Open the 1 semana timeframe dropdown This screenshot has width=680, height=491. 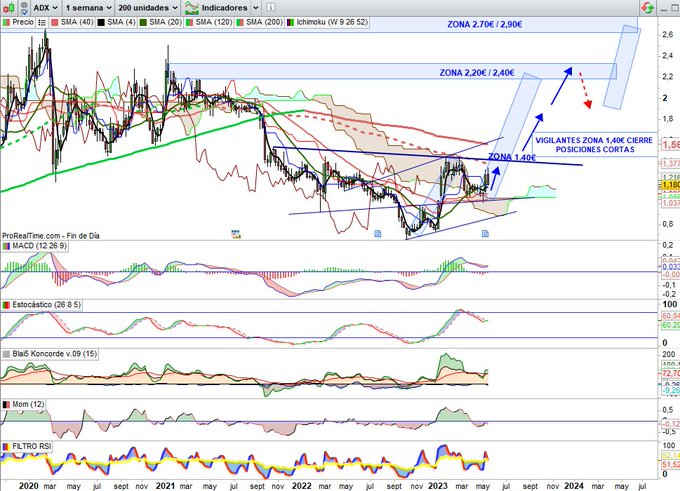(x=88, y=8)
